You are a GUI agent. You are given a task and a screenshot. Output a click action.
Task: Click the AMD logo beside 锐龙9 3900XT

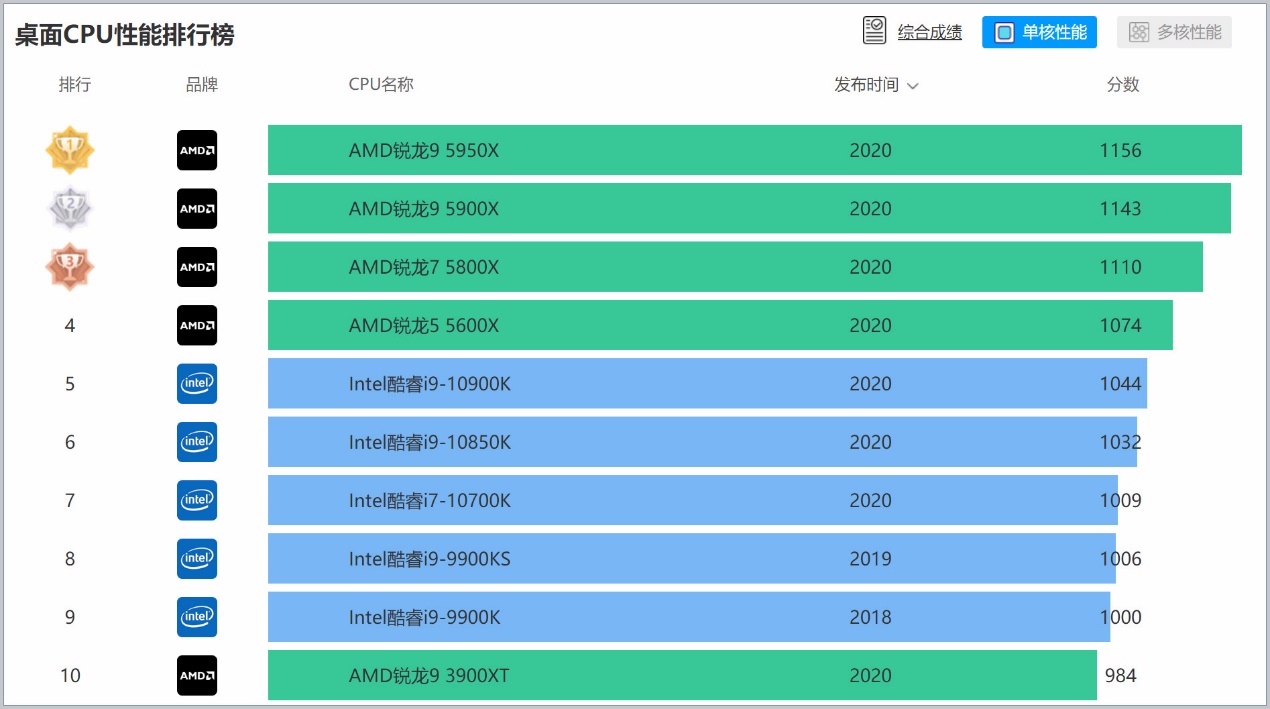[196, 676]
